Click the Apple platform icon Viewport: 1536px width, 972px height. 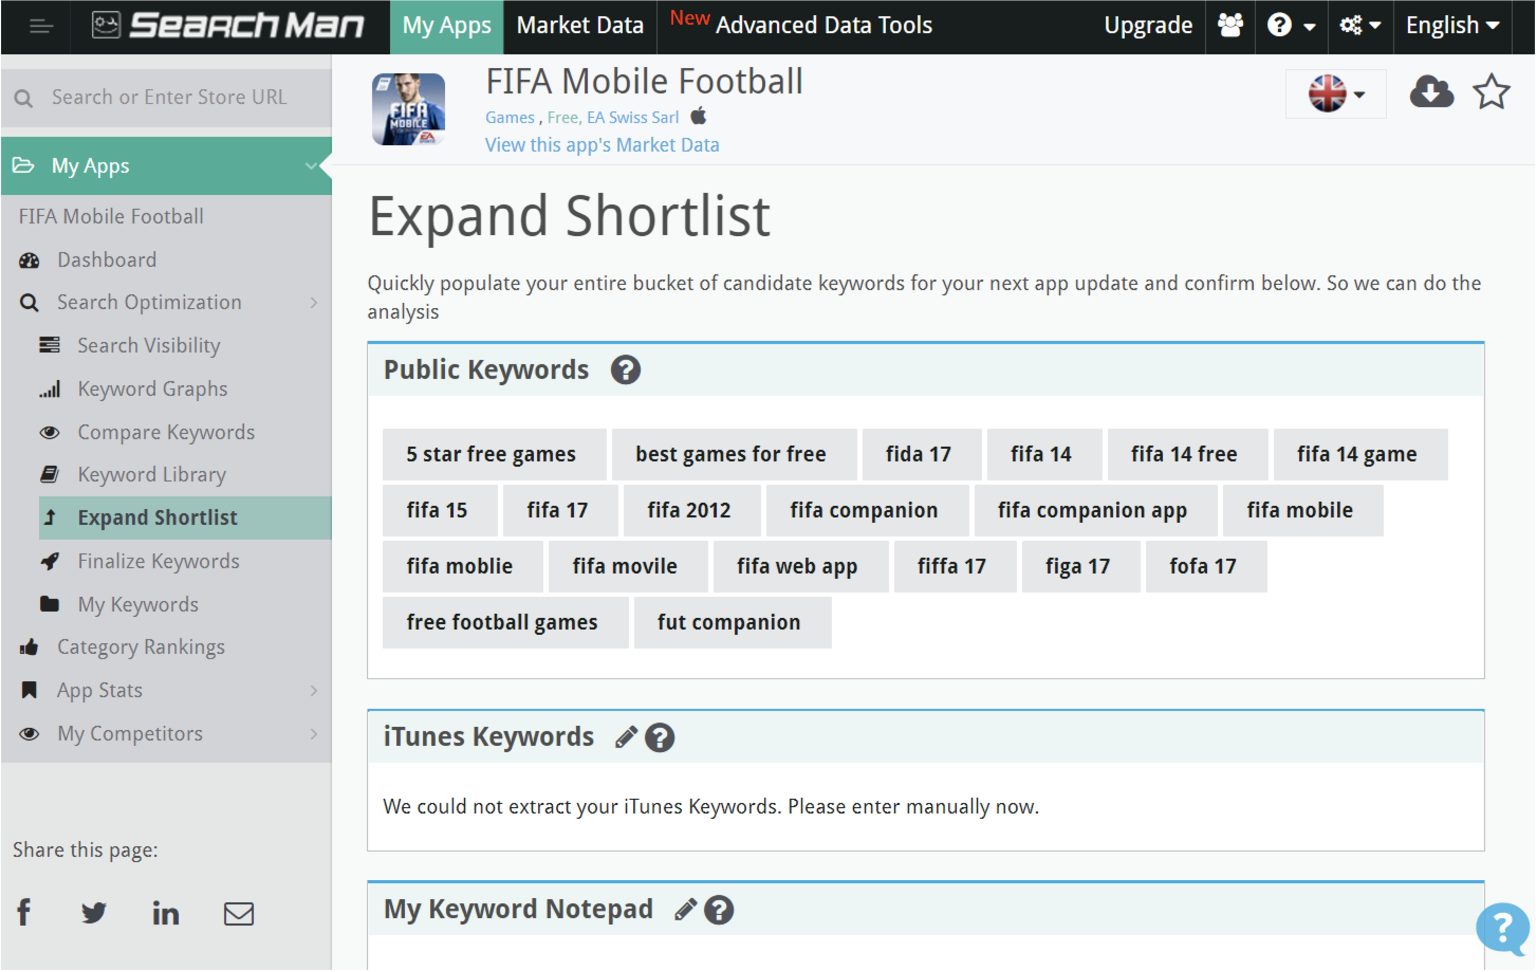click(x=699, y=116)
